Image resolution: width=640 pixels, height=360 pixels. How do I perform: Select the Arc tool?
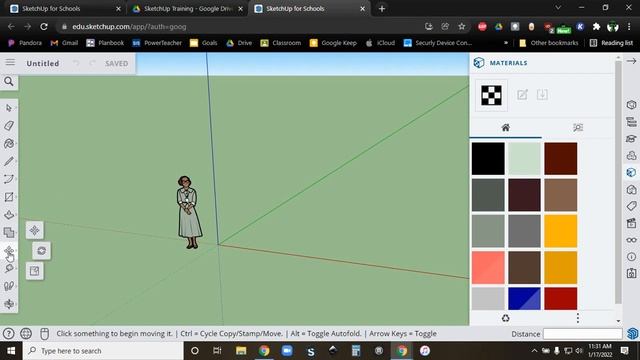click(x=9, y=179)
